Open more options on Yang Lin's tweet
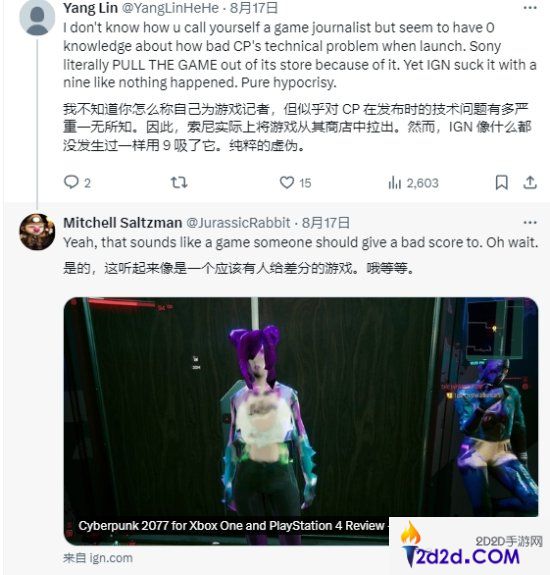 pos(530,8)
